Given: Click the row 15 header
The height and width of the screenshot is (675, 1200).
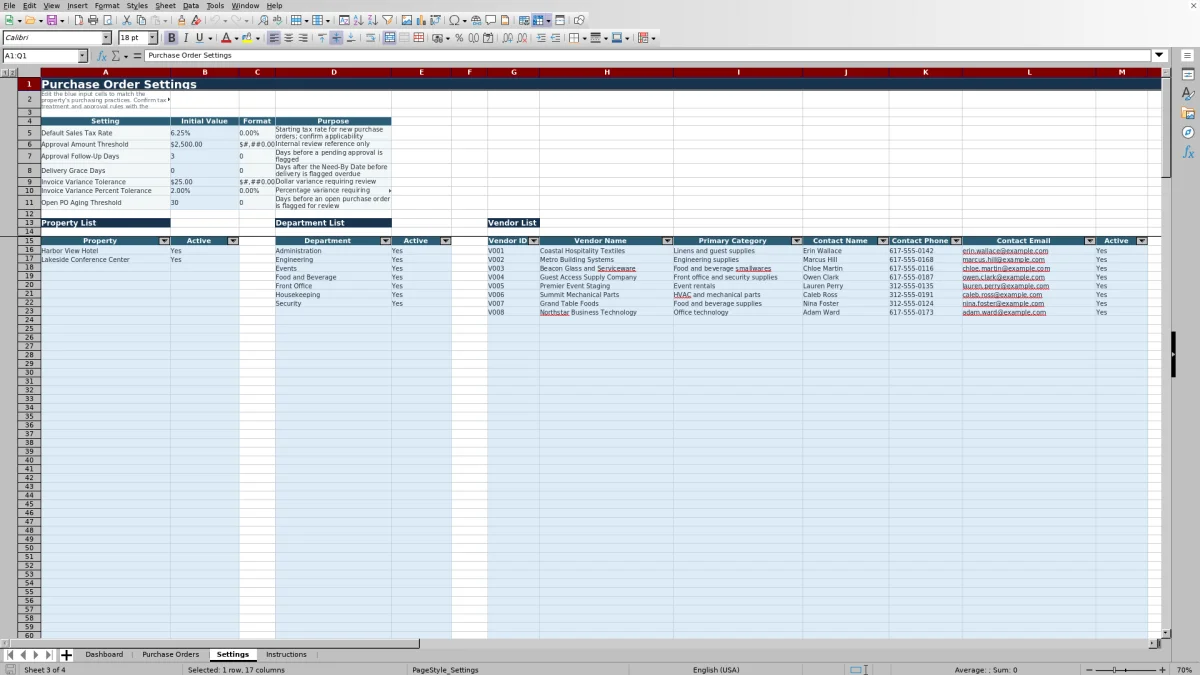Looking at the screenshot, I should pos(29,241).
